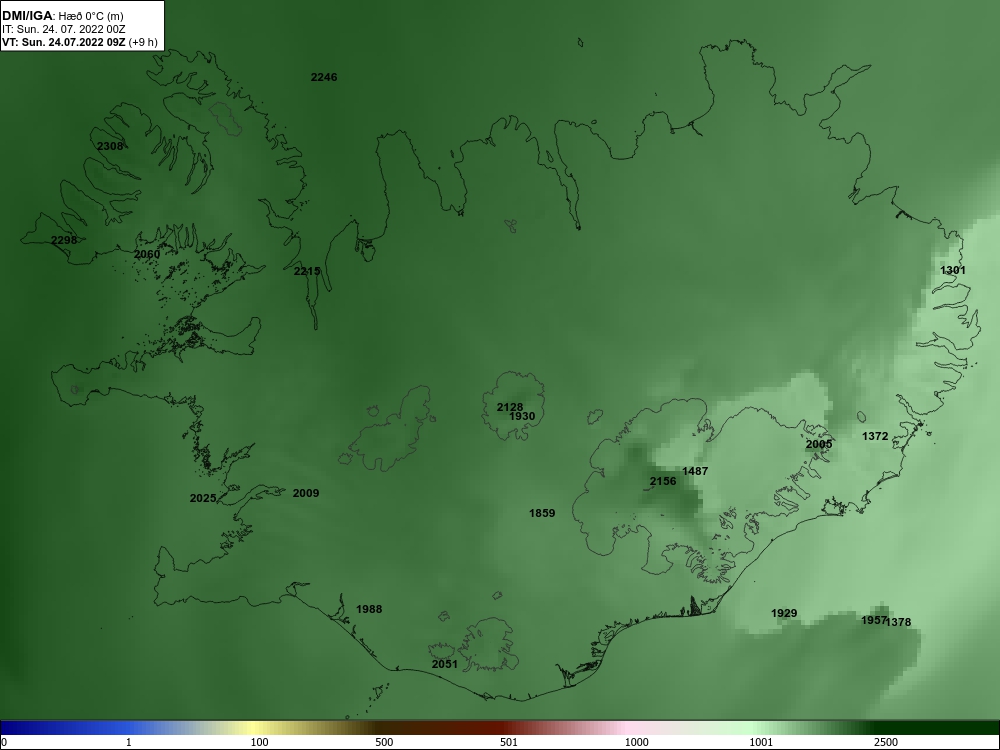This screenshot has height=750, width=1000.
Task: Select the 1988 value label
Action: 369,609
